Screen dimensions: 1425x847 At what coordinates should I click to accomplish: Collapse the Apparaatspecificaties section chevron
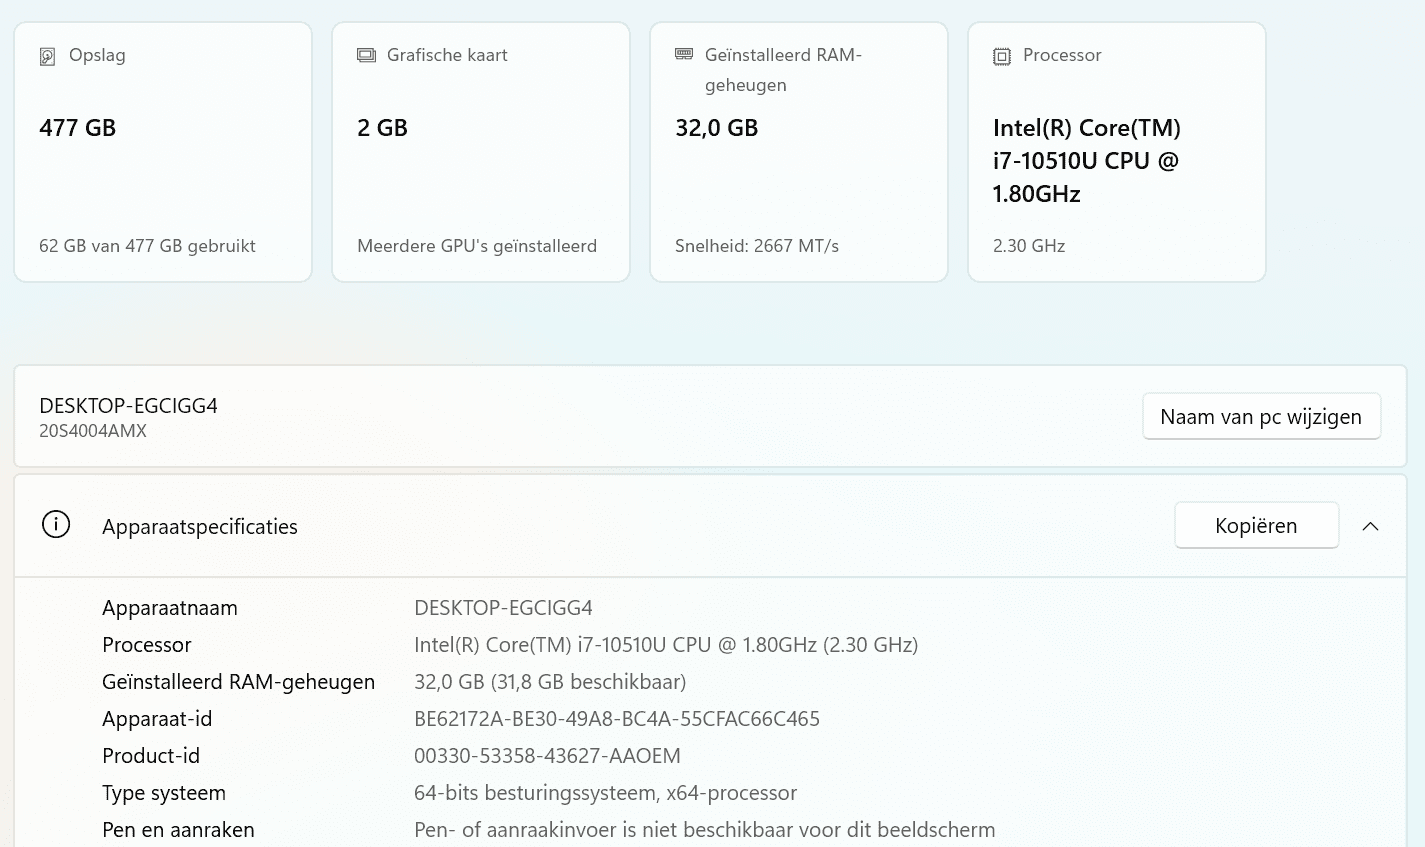click(x=1370, y=526)
